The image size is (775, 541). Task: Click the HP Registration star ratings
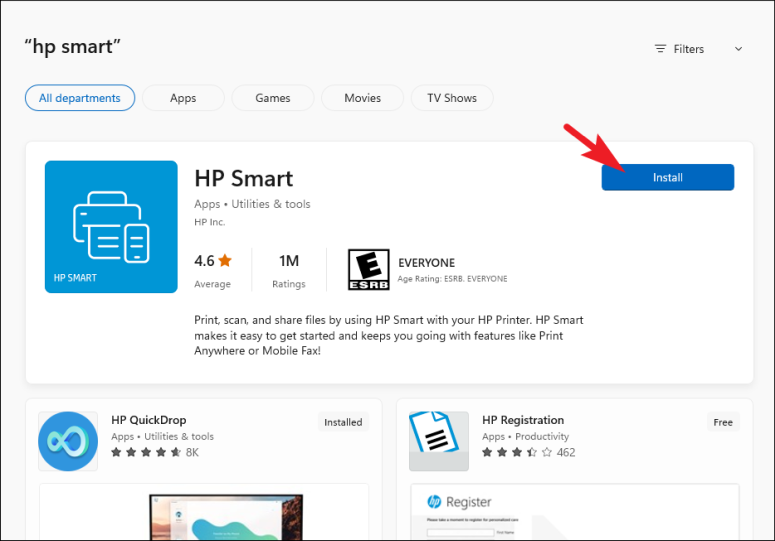pos(517,453)
